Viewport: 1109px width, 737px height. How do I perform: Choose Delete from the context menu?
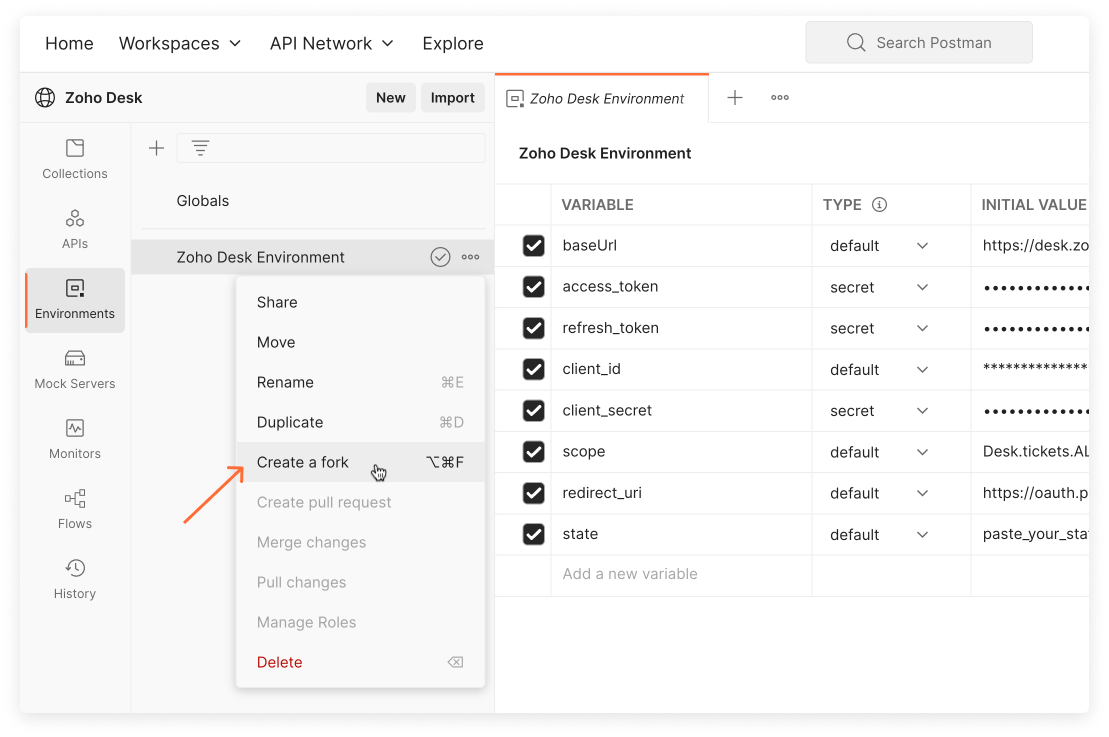[x=360, y=662]
